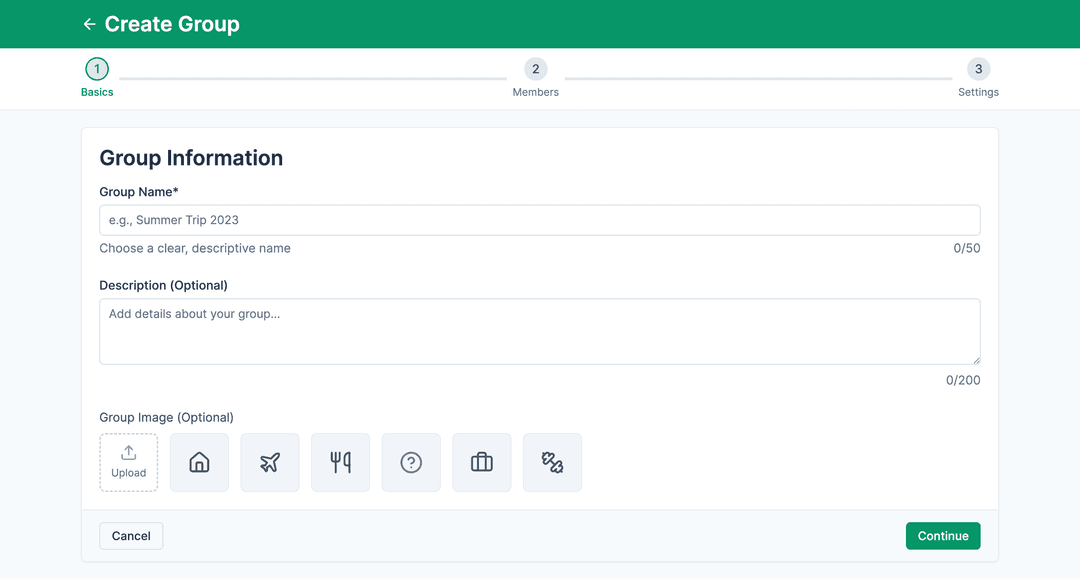Select the question mark group image icon
This screenshot has height=580, width=1080.
click(x=411, y=462)
